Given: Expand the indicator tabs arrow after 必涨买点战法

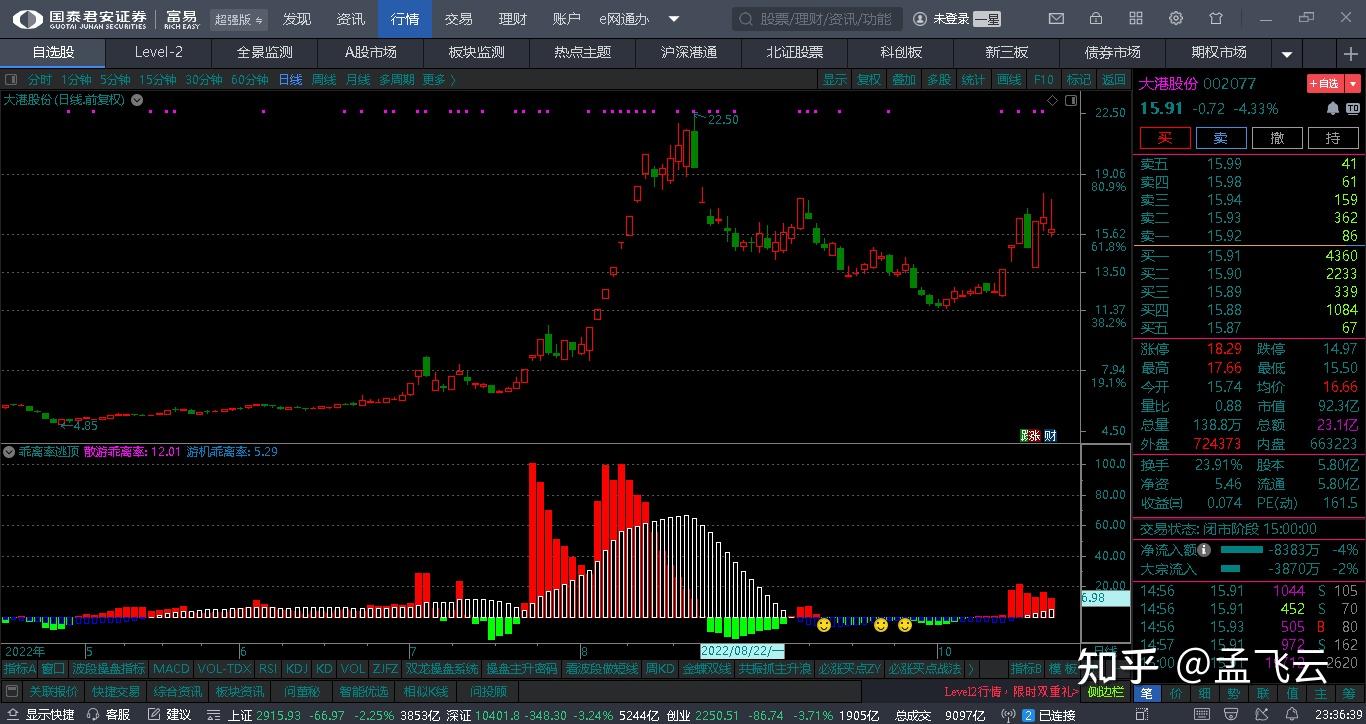Looking at the screenshot, I should point(971,669).
